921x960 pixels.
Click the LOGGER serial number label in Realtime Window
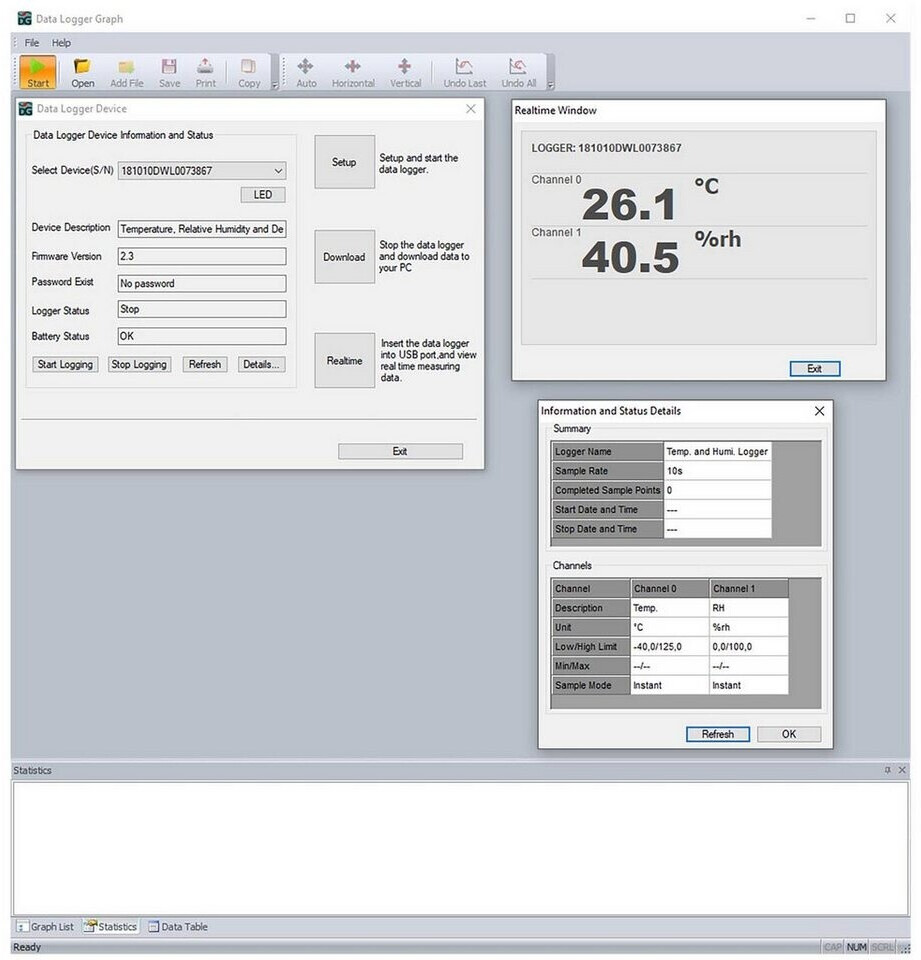click(x=606, y=148)
